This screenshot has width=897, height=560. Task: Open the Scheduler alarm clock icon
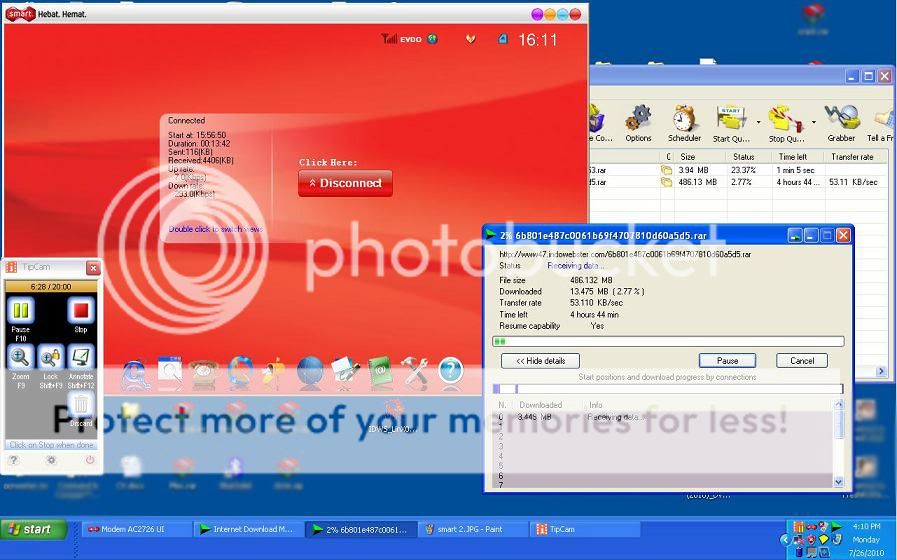pyautogui.click(x=684, y=122)
